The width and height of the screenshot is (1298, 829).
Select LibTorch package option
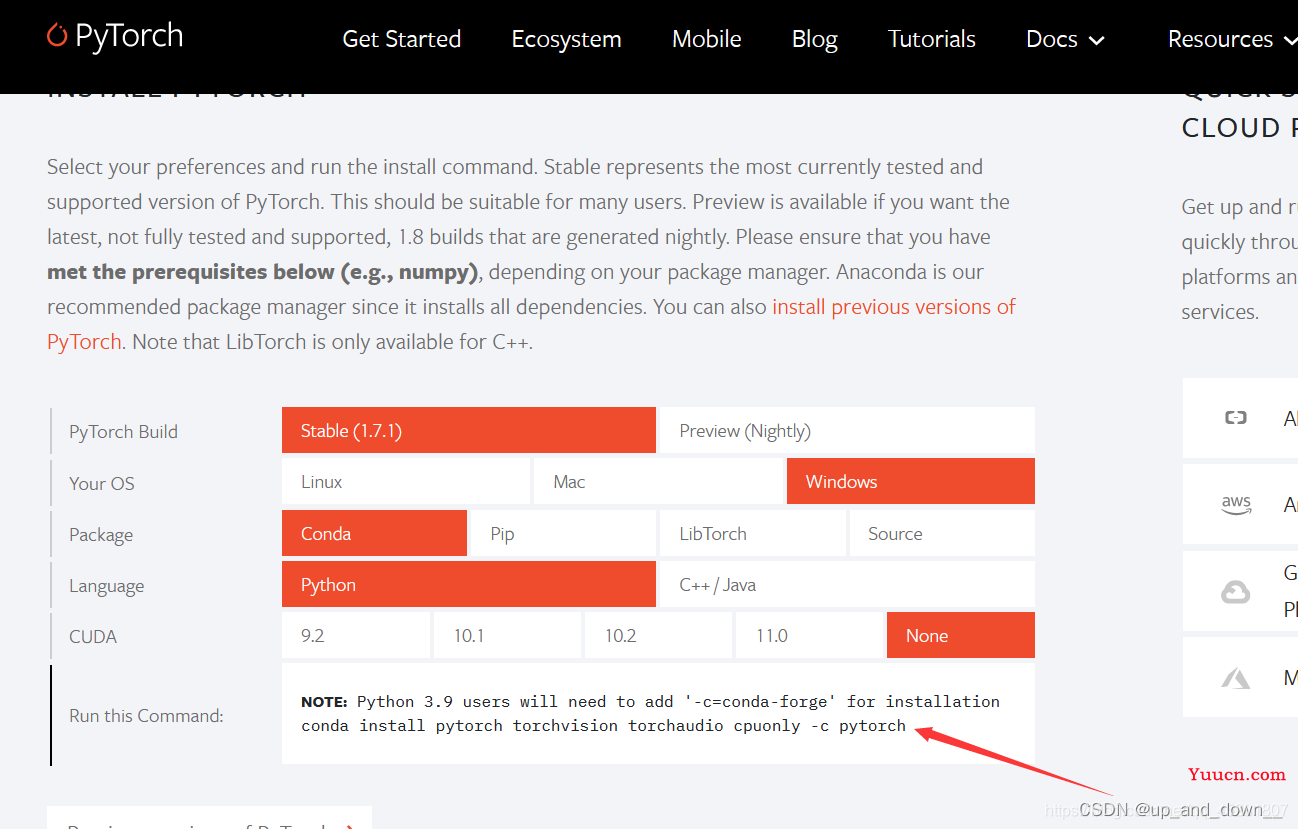point(752,533)
